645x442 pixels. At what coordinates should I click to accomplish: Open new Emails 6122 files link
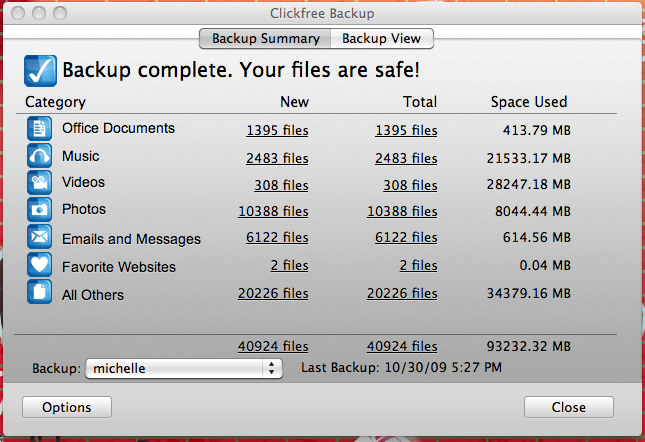[x=276, y=238]
